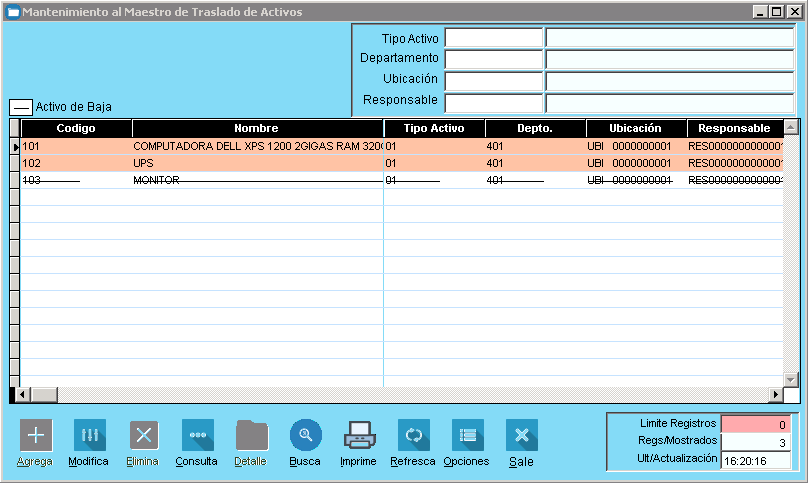Screen dimensions: 808x483
Task: Click the Imprime printer icon
Action: (x=359, y=435)
